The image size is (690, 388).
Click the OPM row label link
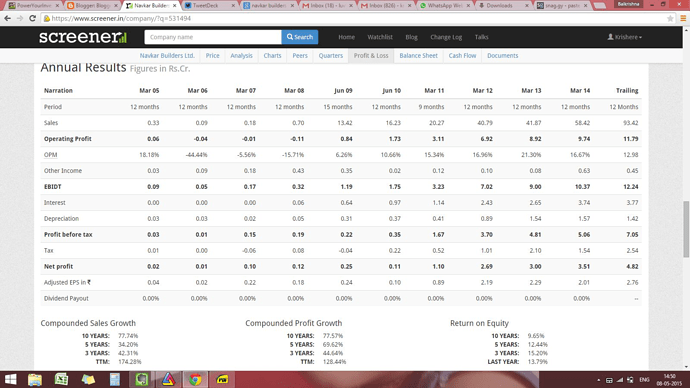[50, 155]
